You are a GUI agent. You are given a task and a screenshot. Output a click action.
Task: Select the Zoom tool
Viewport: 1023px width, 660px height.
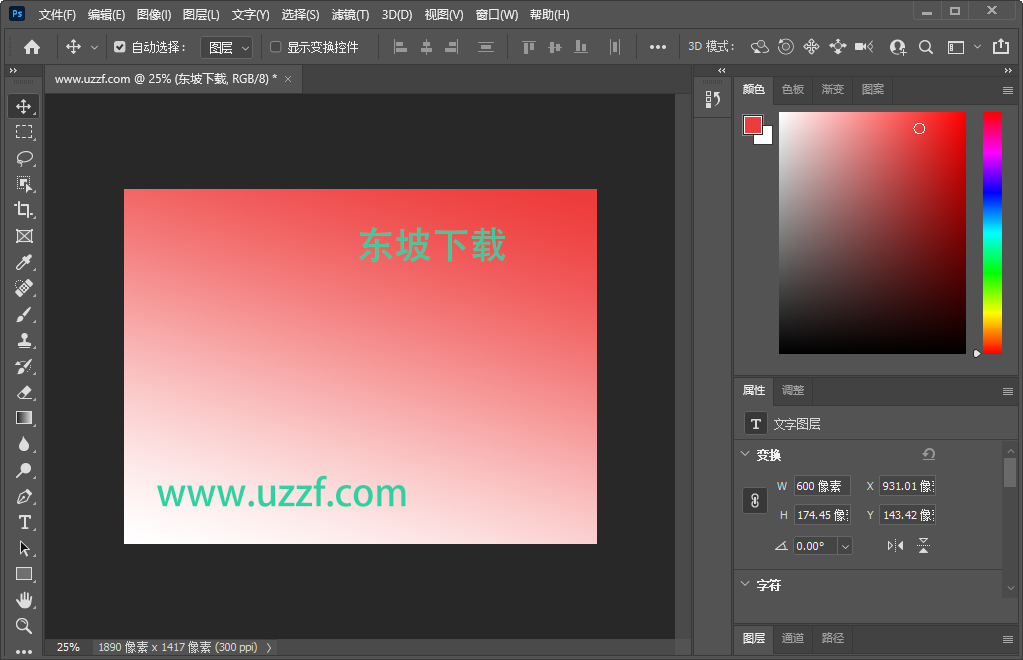(24, 626)
